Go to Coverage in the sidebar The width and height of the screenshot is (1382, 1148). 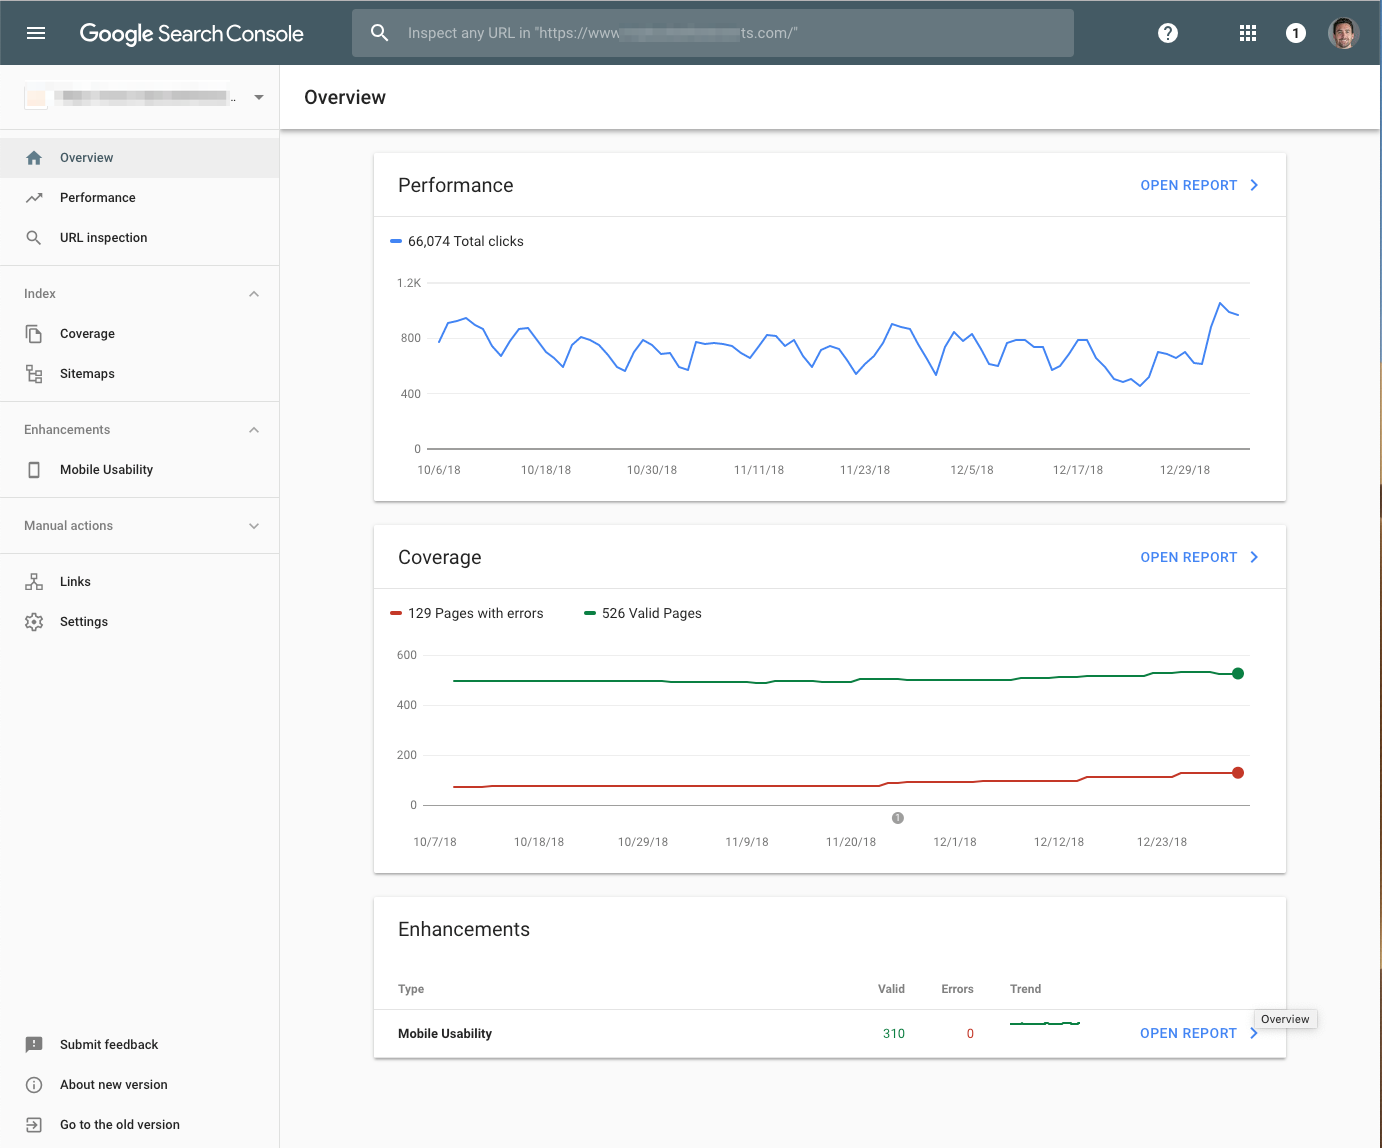click(87, 334)
